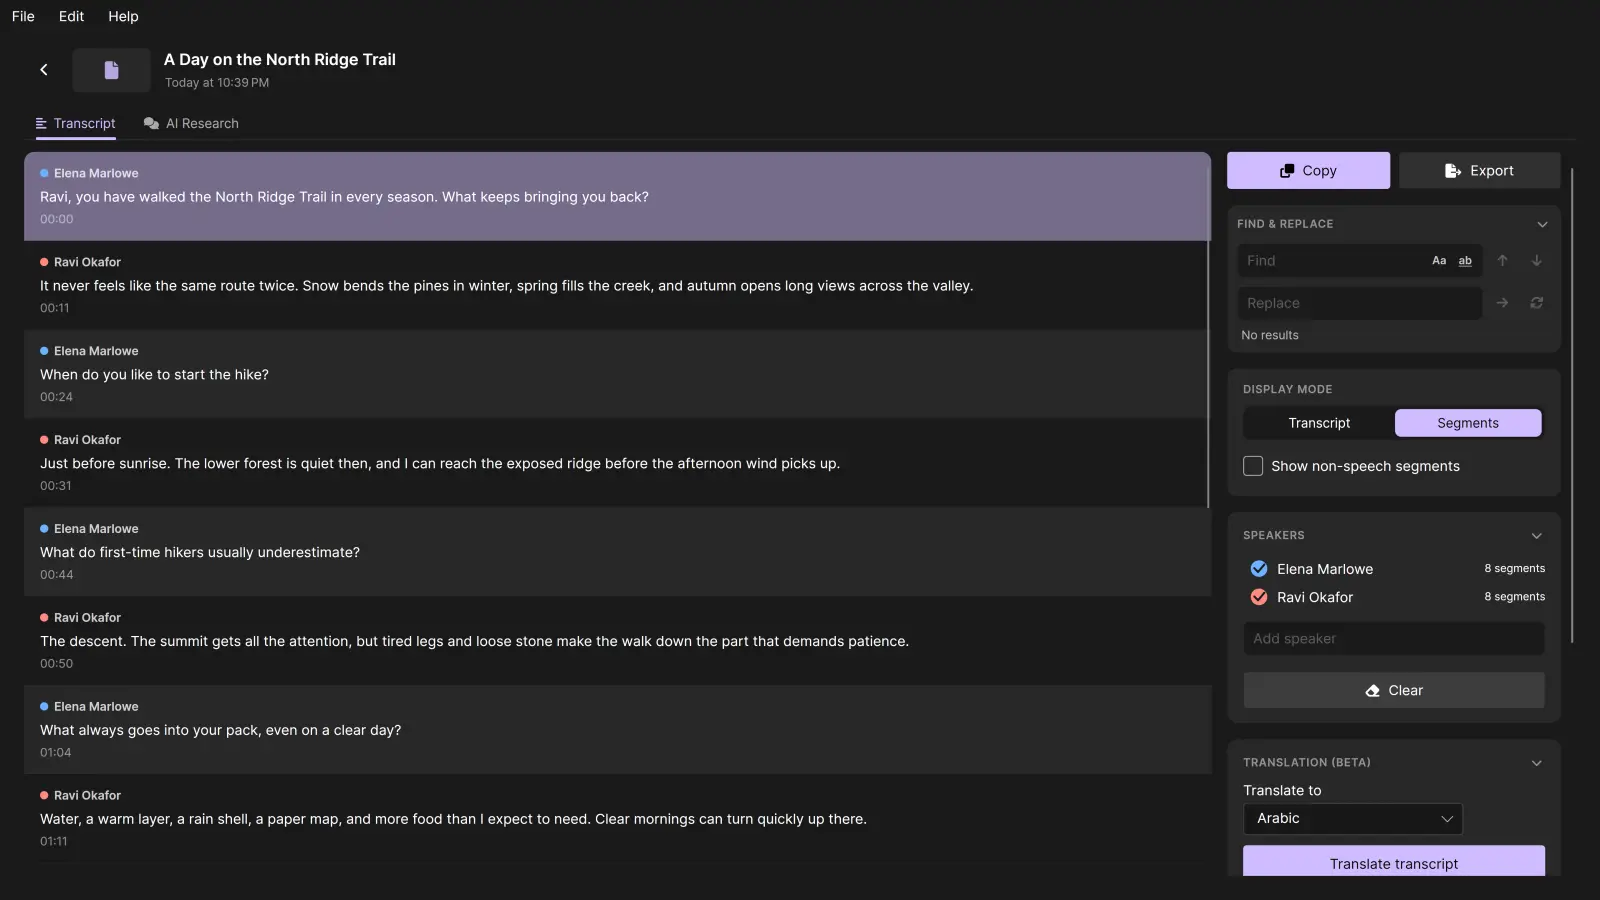Collapse the Find & Replace section
This screenshot has width=1600, height=900.
point(1542,224)
